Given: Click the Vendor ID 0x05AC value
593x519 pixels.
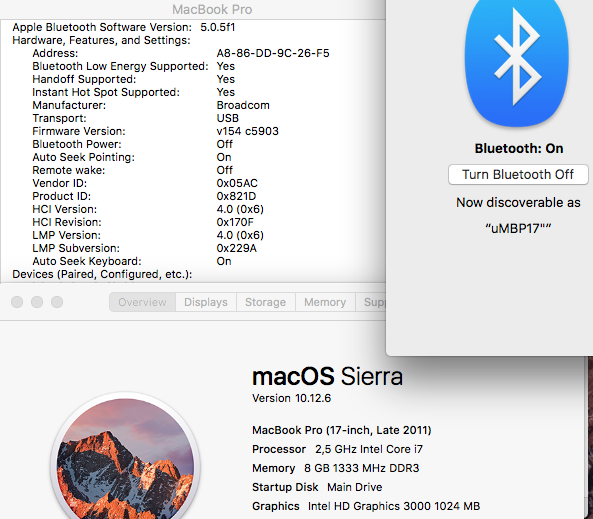Looking at the screenshot, I should [237, 183].
